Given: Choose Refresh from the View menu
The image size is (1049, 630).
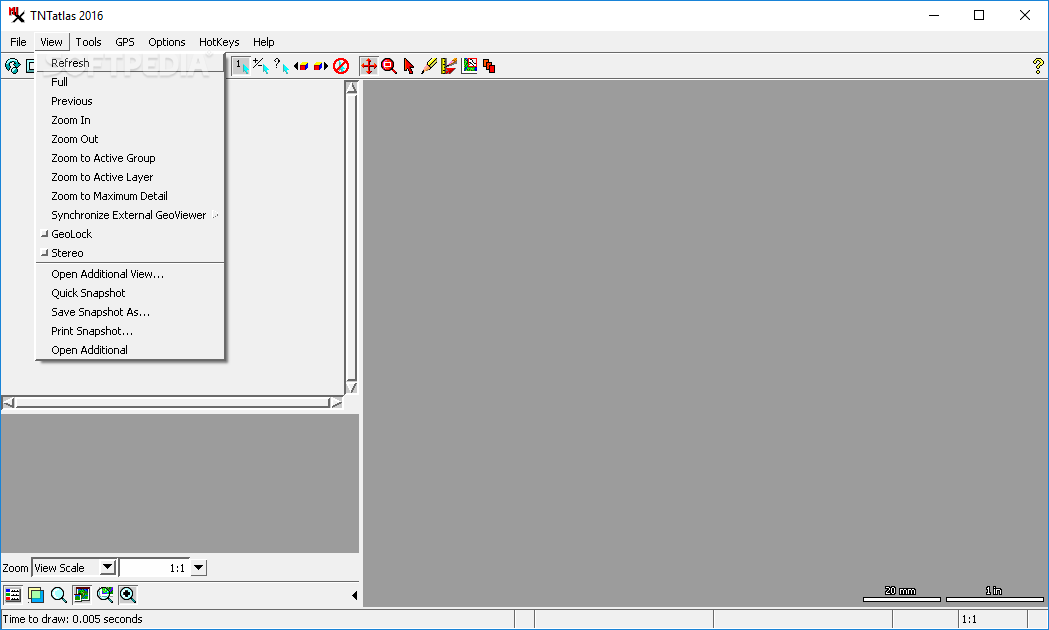Looking at the screenshot, I should 130,63.
